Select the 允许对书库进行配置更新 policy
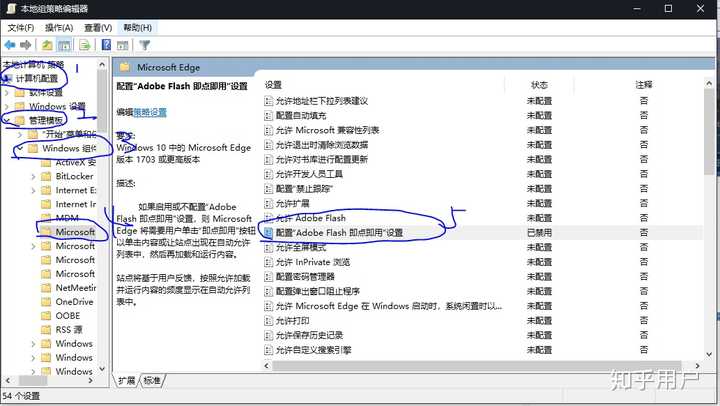The image size is (720, 406). pos(321,159)
